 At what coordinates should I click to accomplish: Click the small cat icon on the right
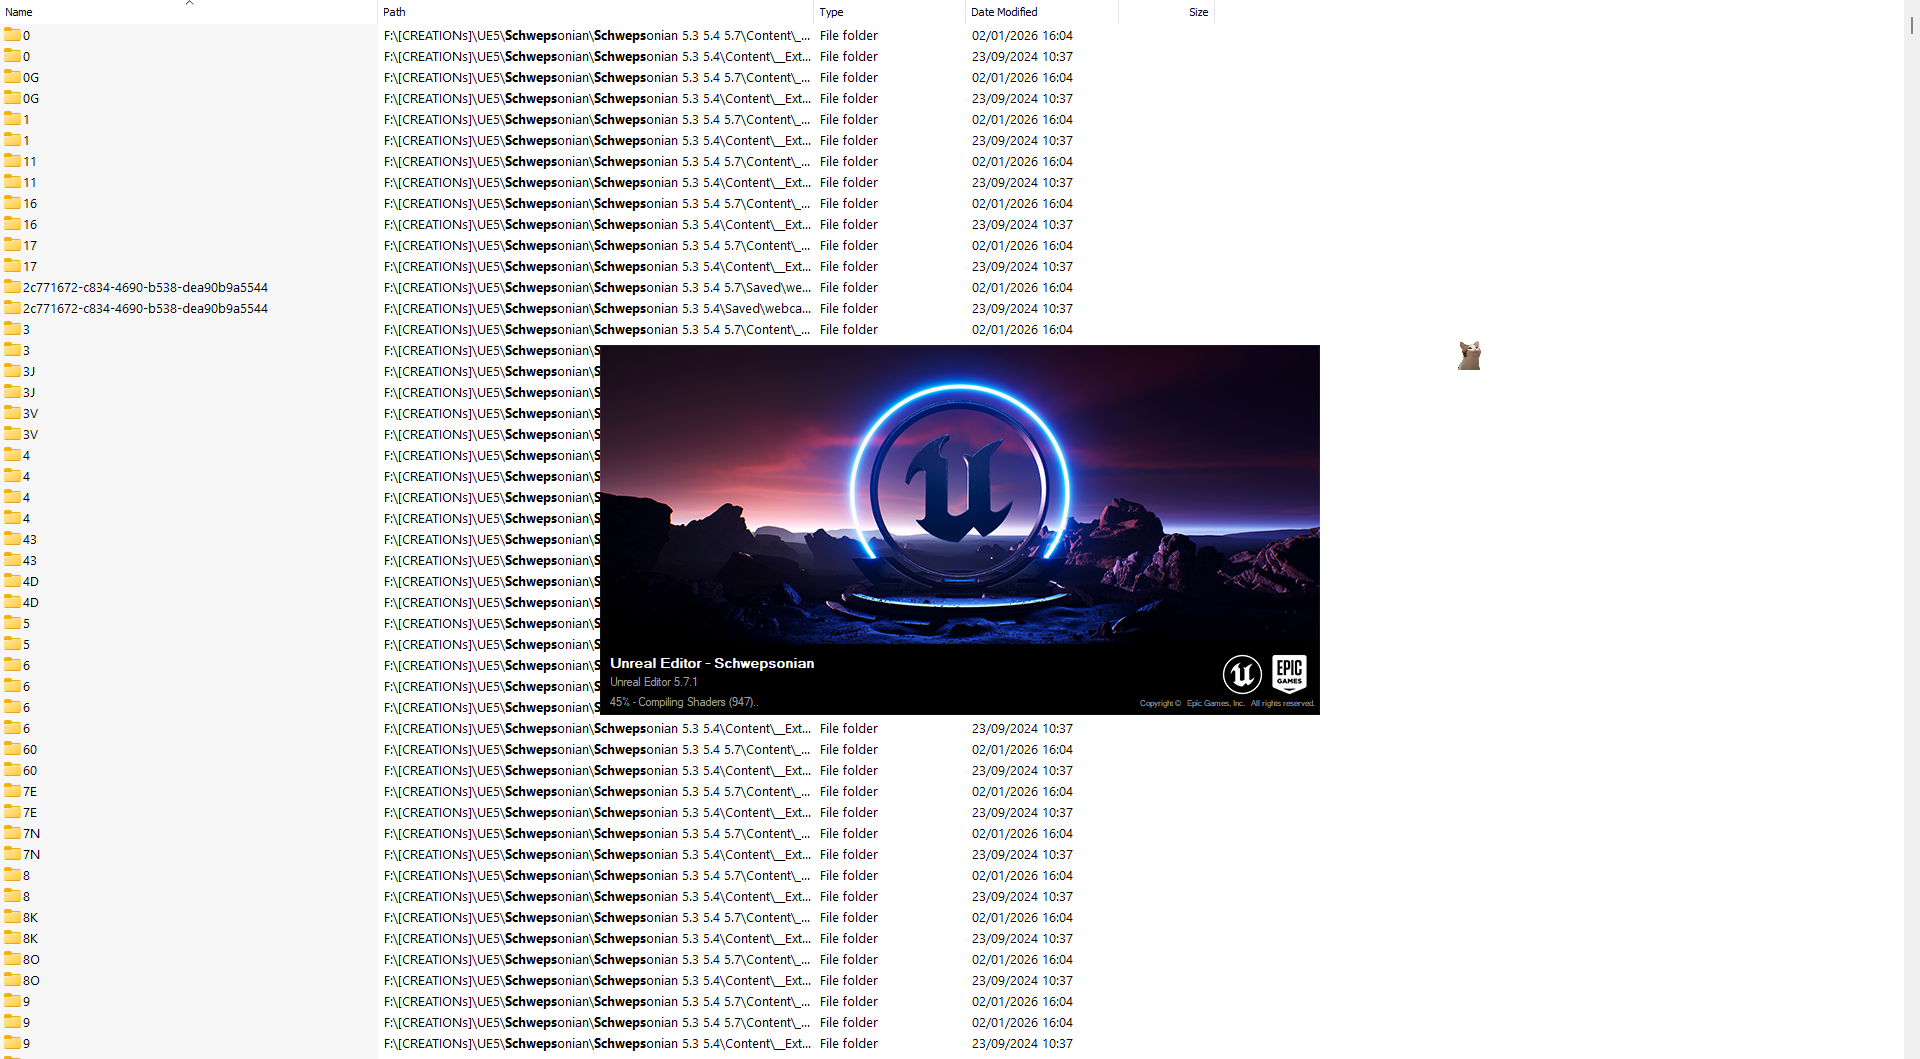[x=1469, y=356]
